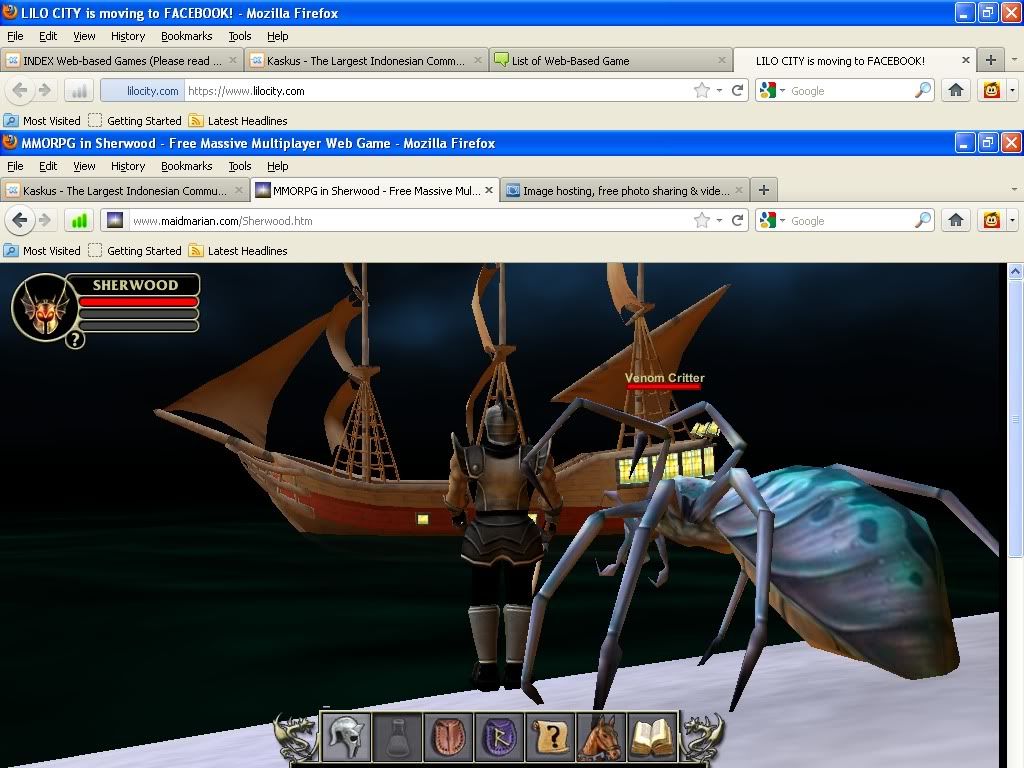Viewport: 1024px width, 768px height.
Task: Click the orange face add-on icon in Sherwood window
Action: [991, 221]
